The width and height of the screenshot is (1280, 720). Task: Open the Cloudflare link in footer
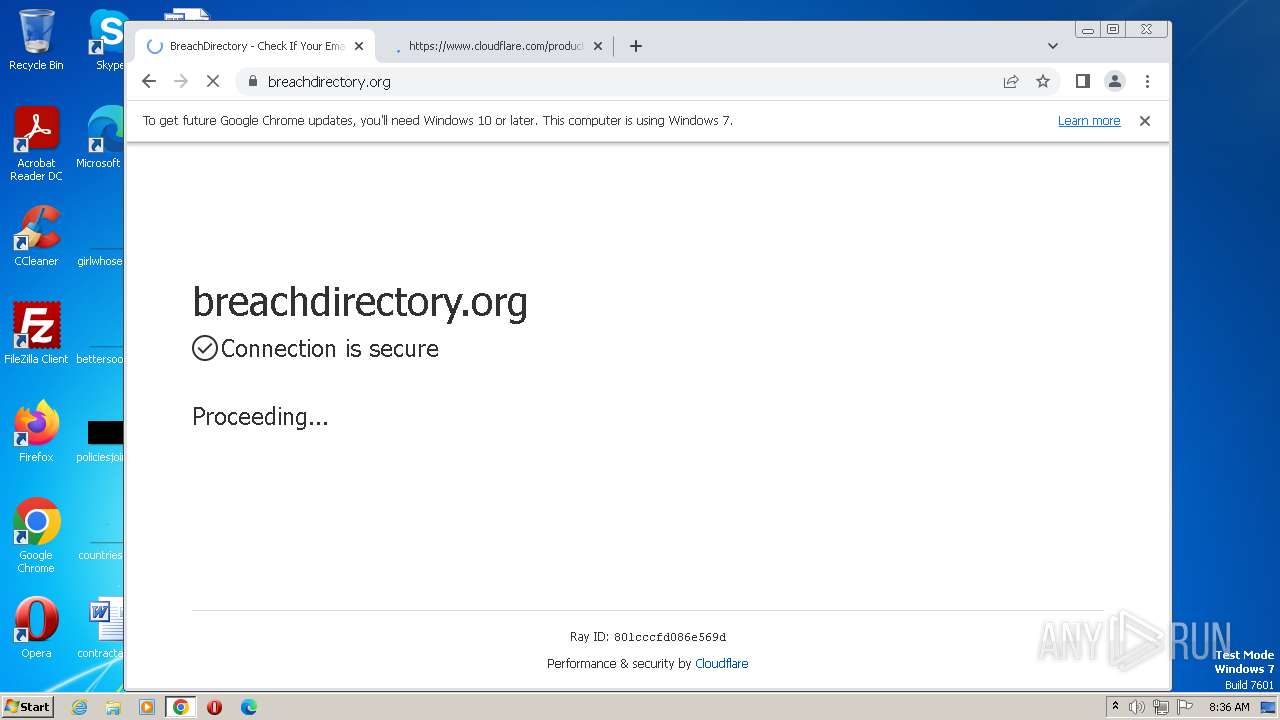[x=722, y=663]
